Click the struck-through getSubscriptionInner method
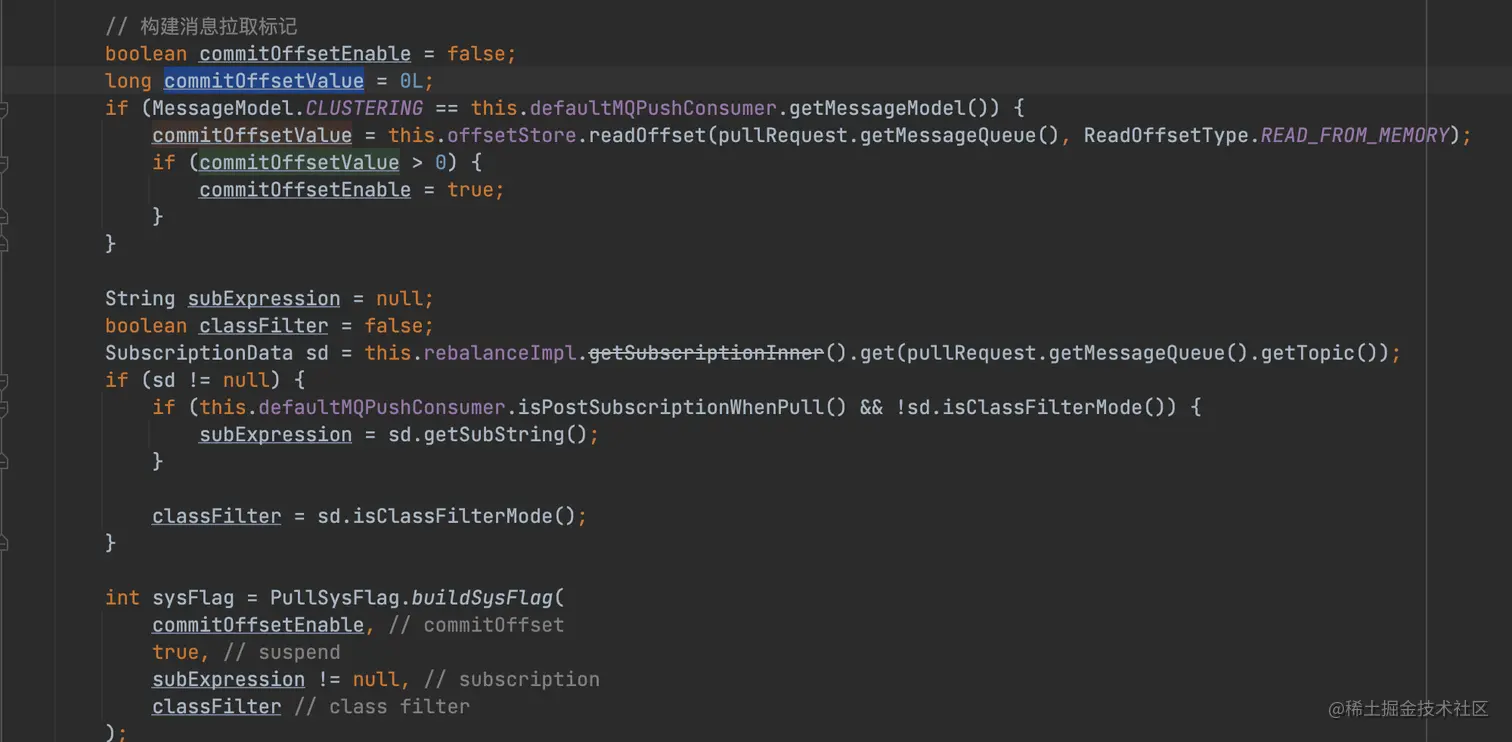This screenshot has width=1512, height=742. pos(706,353)
